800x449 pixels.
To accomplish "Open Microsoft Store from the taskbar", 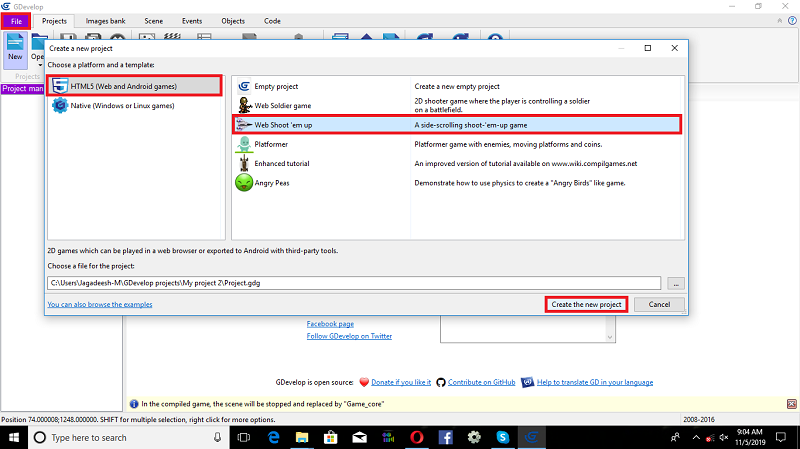I will [x=331, y=438].
